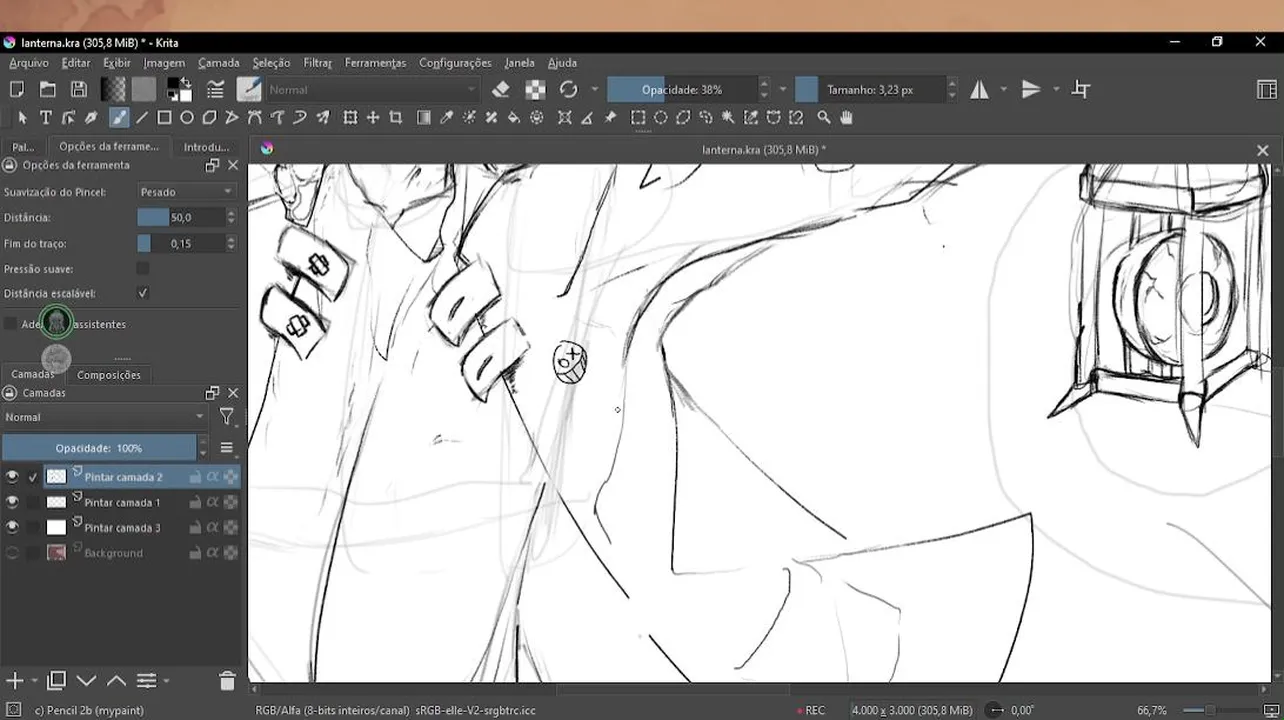Select the rectangular selection tool
Screen dimensions: 1284x720
(638, 118)
